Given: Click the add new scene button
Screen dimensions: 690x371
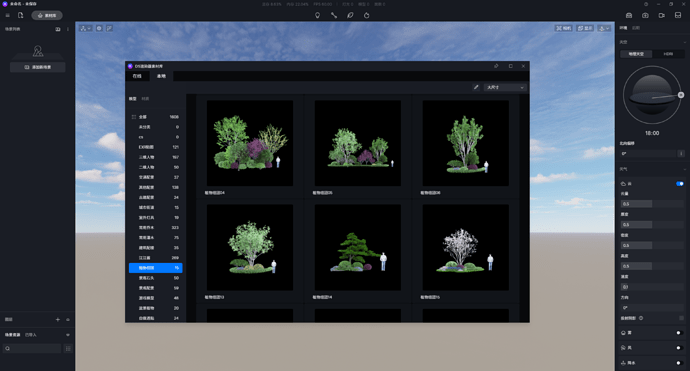Looking at the screenshot, I should coord(38,67).
